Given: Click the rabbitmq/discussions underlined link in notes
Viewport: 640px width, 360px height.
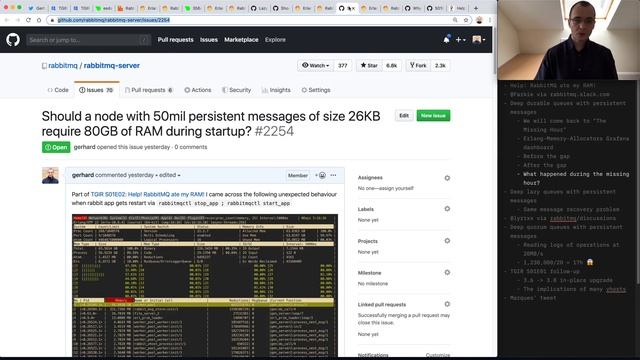Looking at the screenshot, I should 582,219.
